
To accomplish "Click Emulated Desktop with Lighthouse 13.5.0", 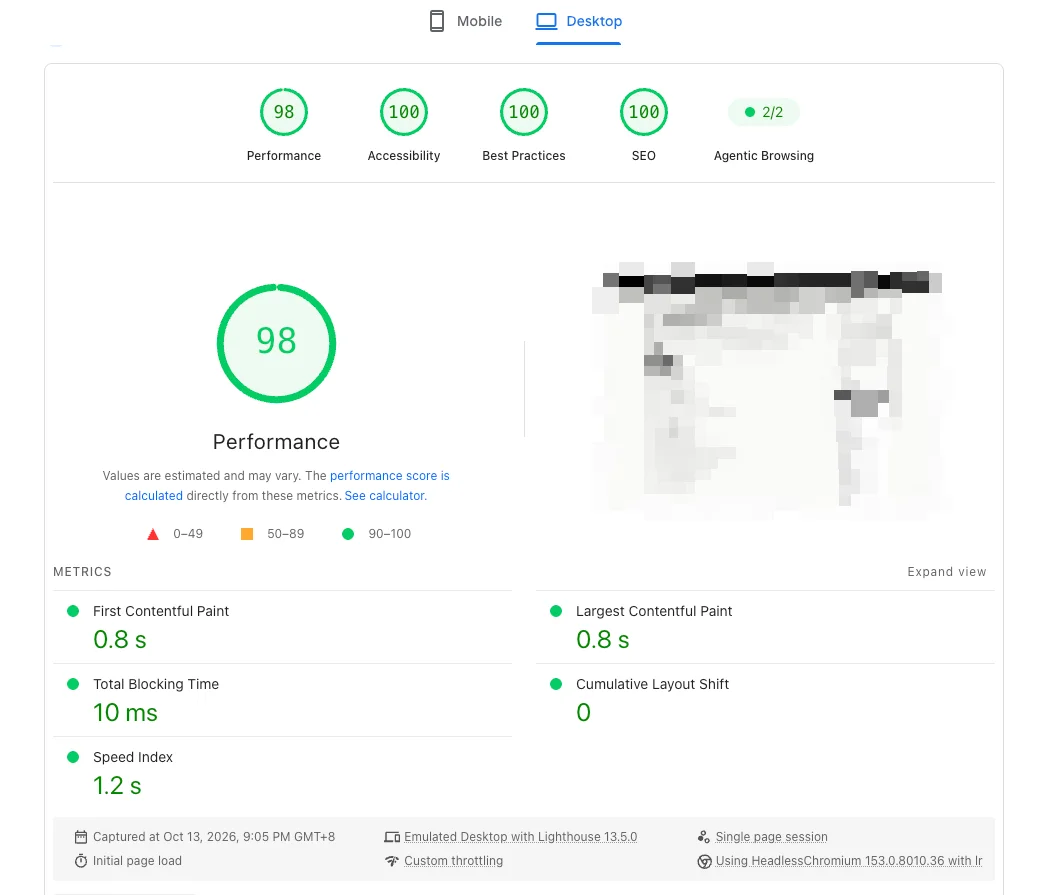I will [x=520, y=837].
